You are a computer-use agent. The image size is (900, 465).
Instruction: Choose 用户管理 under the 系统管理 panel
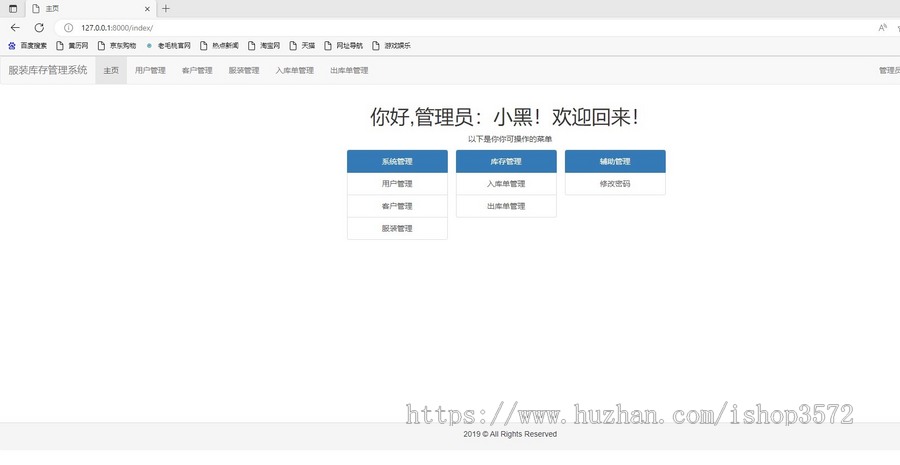[397, 184]
